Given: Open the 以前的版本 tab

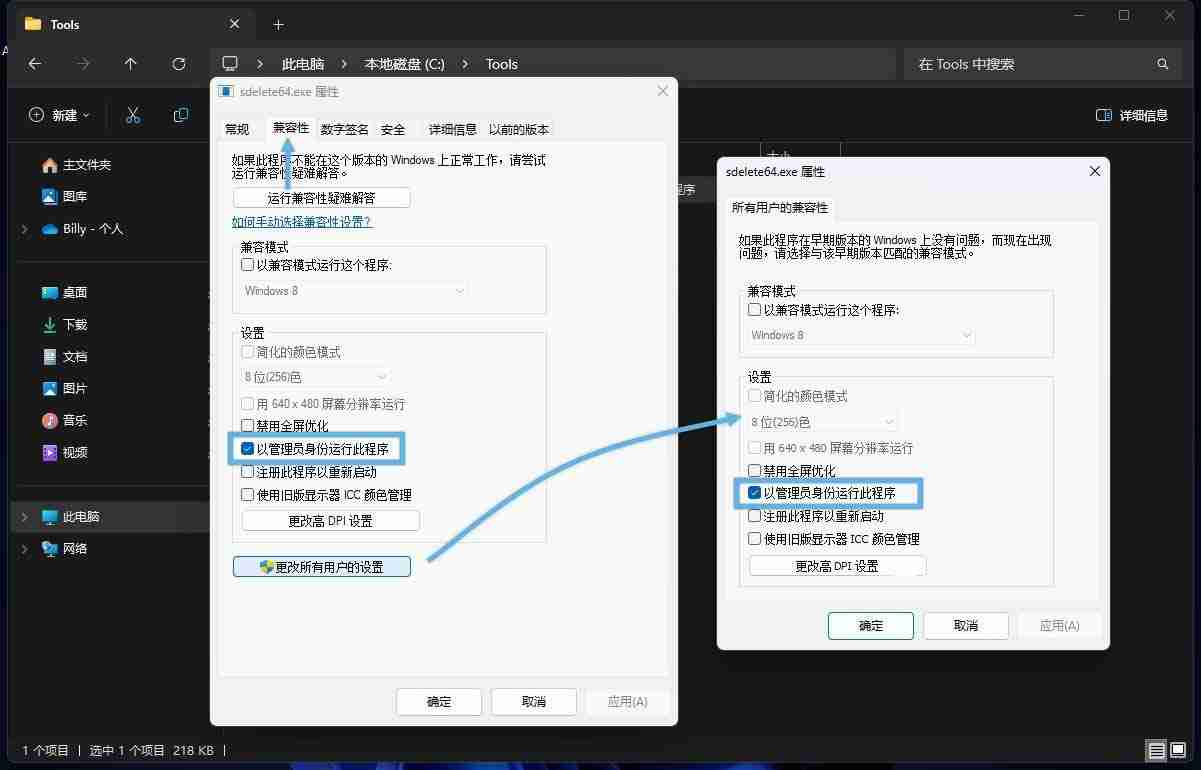Looking at the screenshot, I should (x=518, y=129).
